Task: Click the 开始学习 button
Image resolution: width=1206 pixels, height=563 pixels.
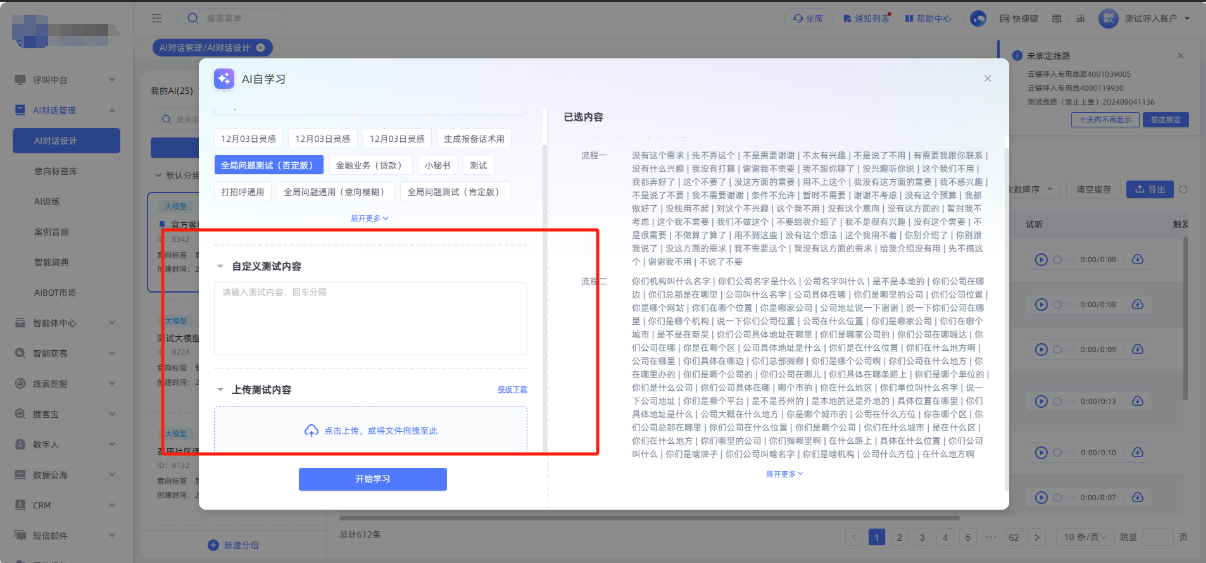Action: pyautogui.click(x=372, y=479)
